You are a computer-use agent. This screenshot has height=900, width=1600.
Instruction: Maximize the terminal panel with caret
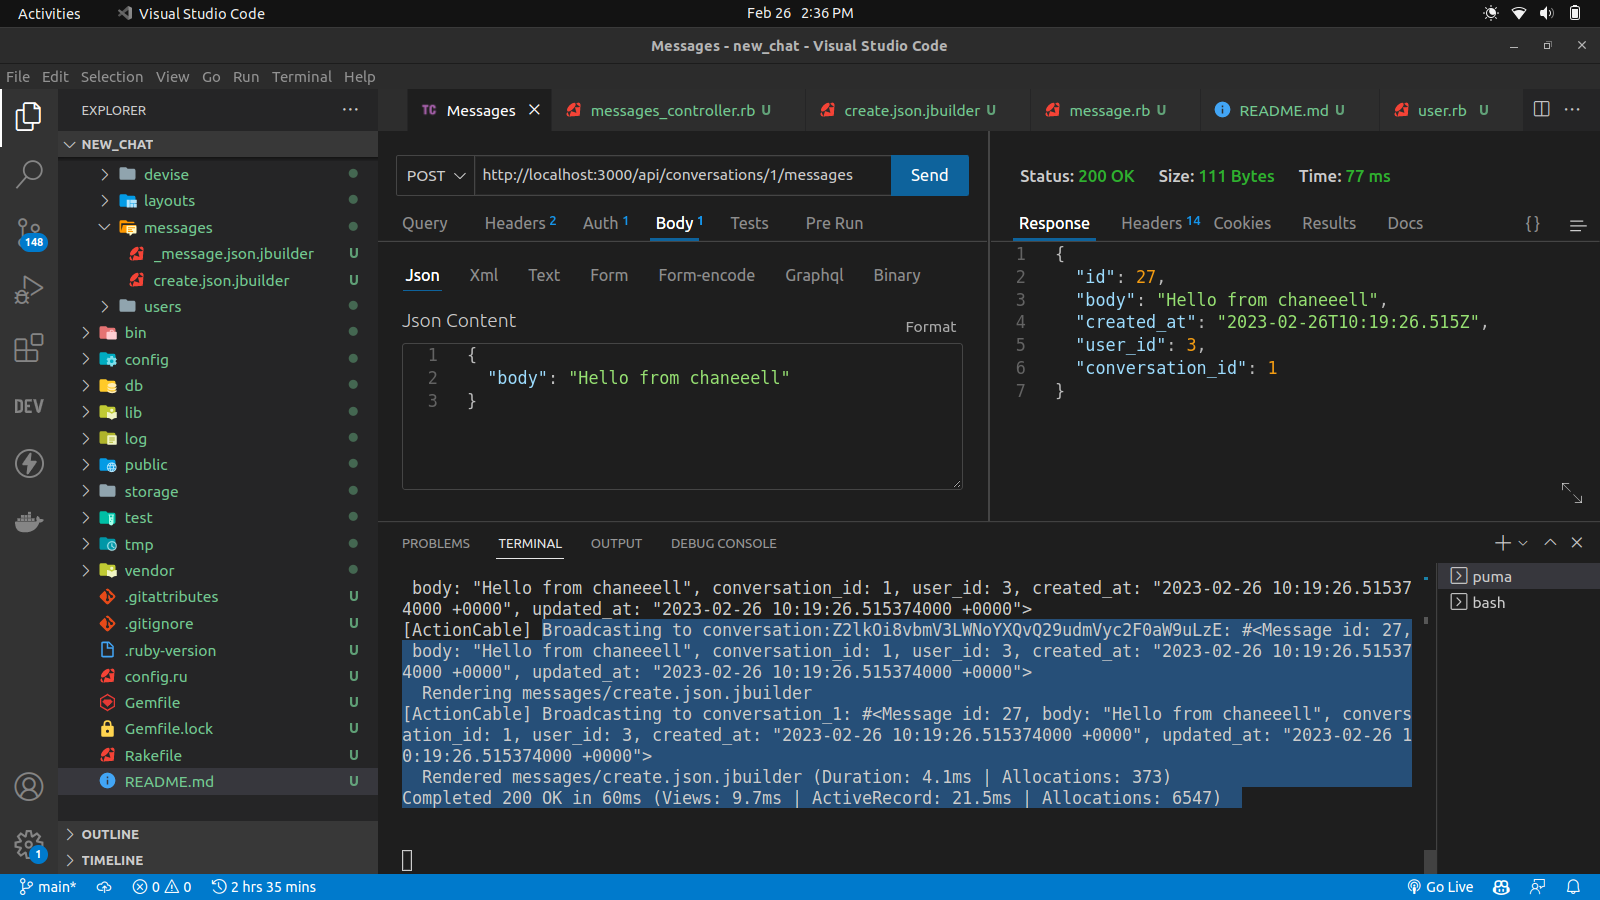tap(1550, 542)
